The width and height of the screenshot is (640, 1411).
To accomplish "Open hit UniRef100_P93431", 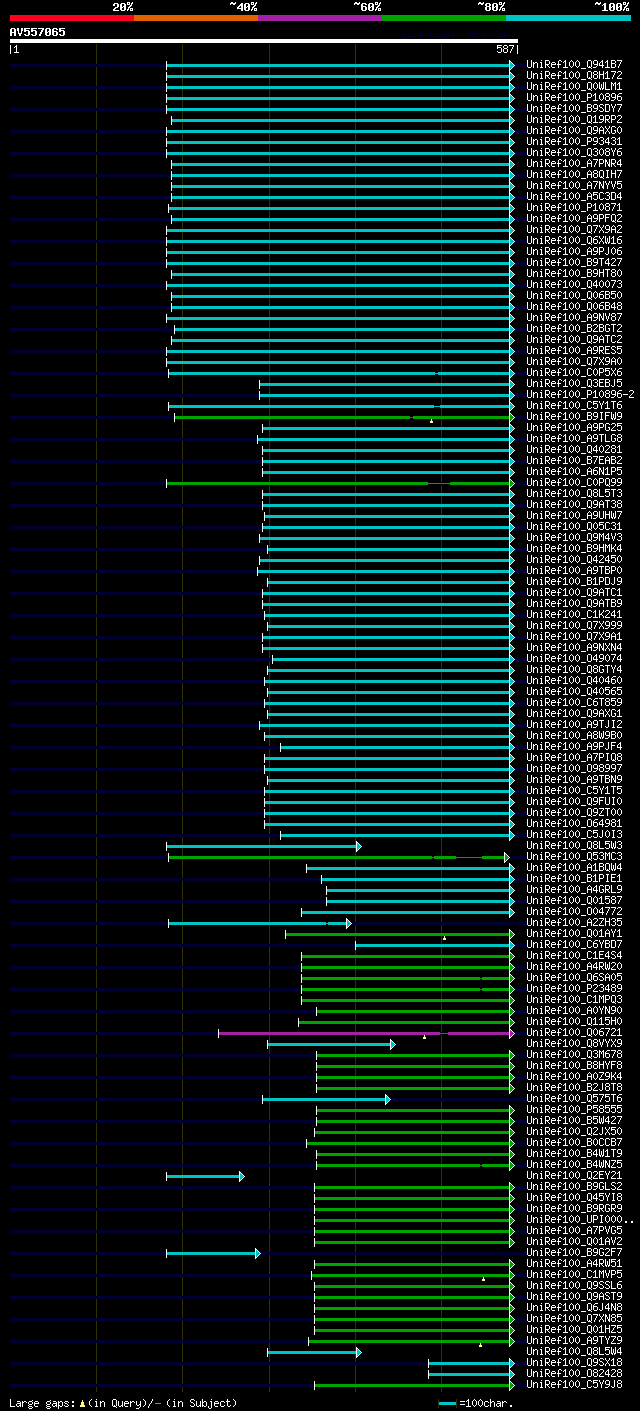I will coord(574,141).
